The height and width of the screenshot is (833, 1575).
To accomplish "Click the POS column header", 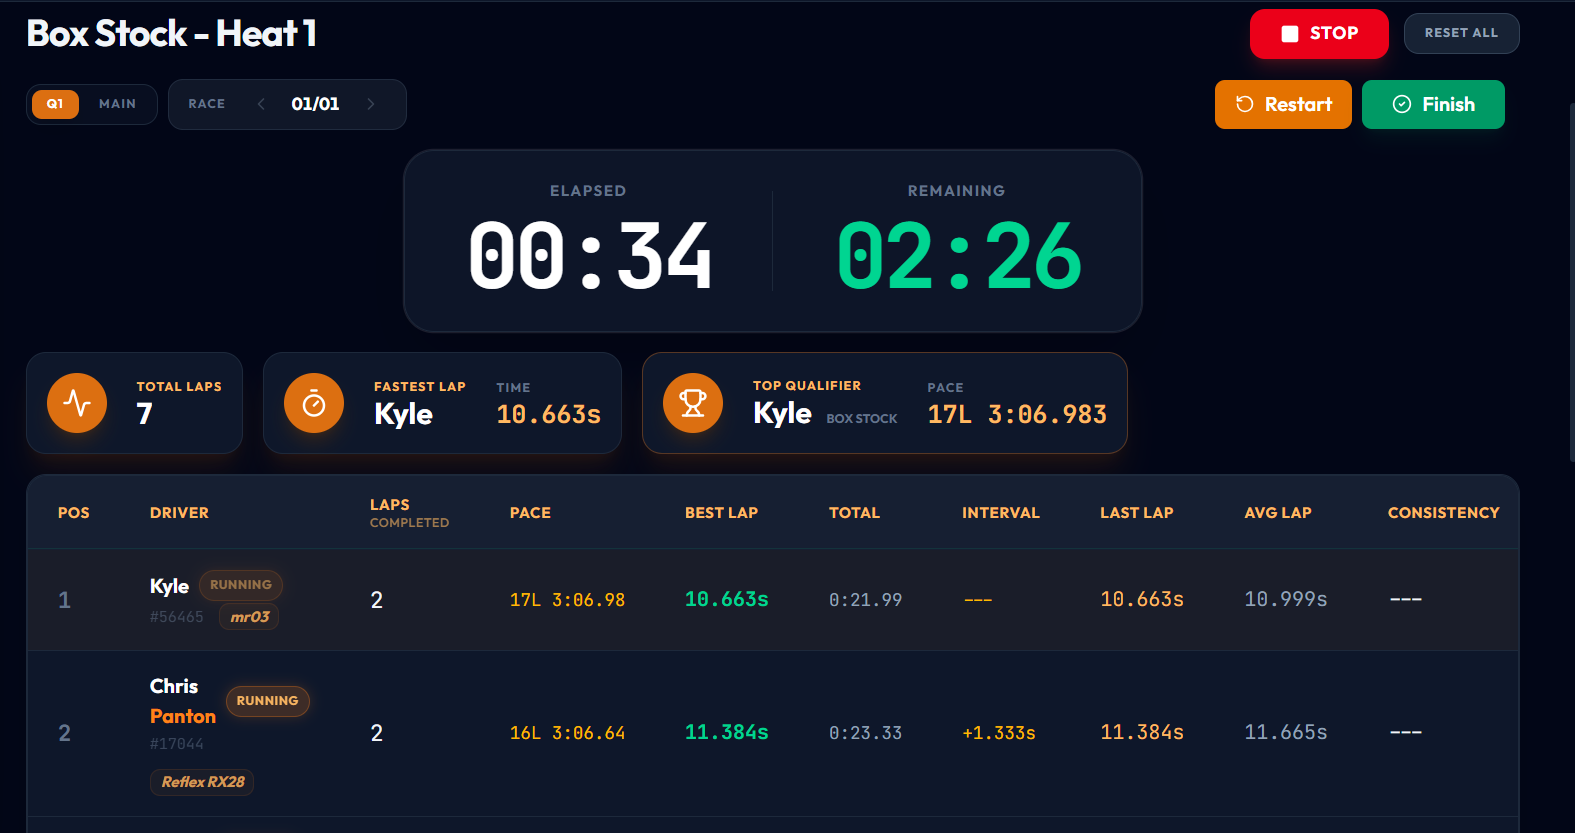I will tap(74, 513).
